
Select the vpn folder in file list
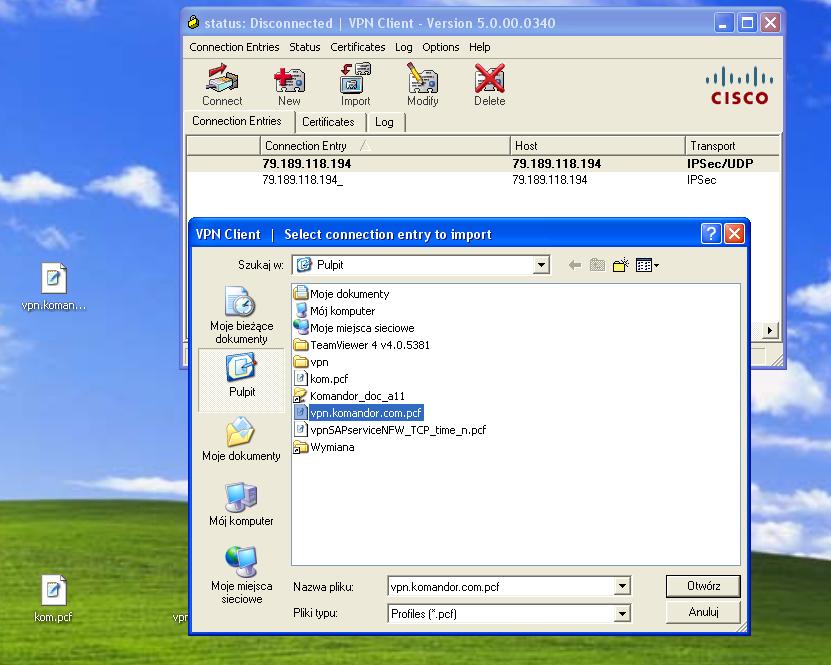312,362
